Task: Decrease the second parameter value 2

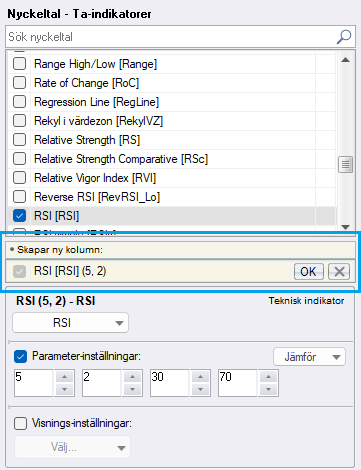Action: pyautogui.click(x=132, y=389)
